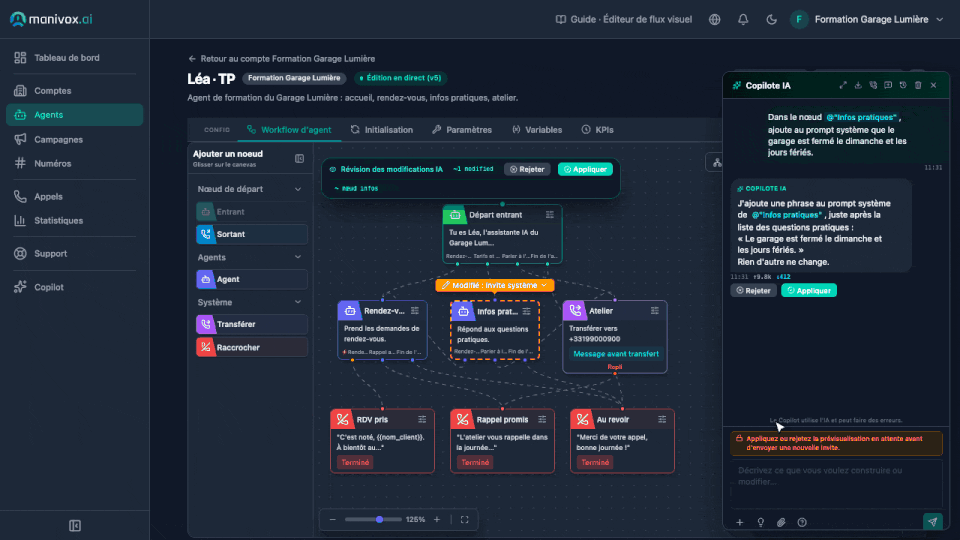
Task: Delete the Copilote IA conversation with trash icon
Action: pyautogui.click(x=918, y=86)
